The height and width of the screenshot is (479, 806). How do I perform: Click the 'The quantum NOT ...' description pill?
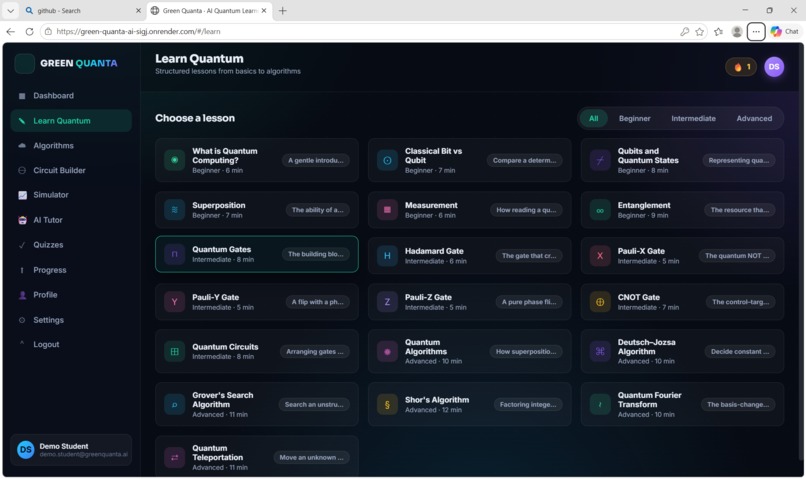click(x=737, y=255)
